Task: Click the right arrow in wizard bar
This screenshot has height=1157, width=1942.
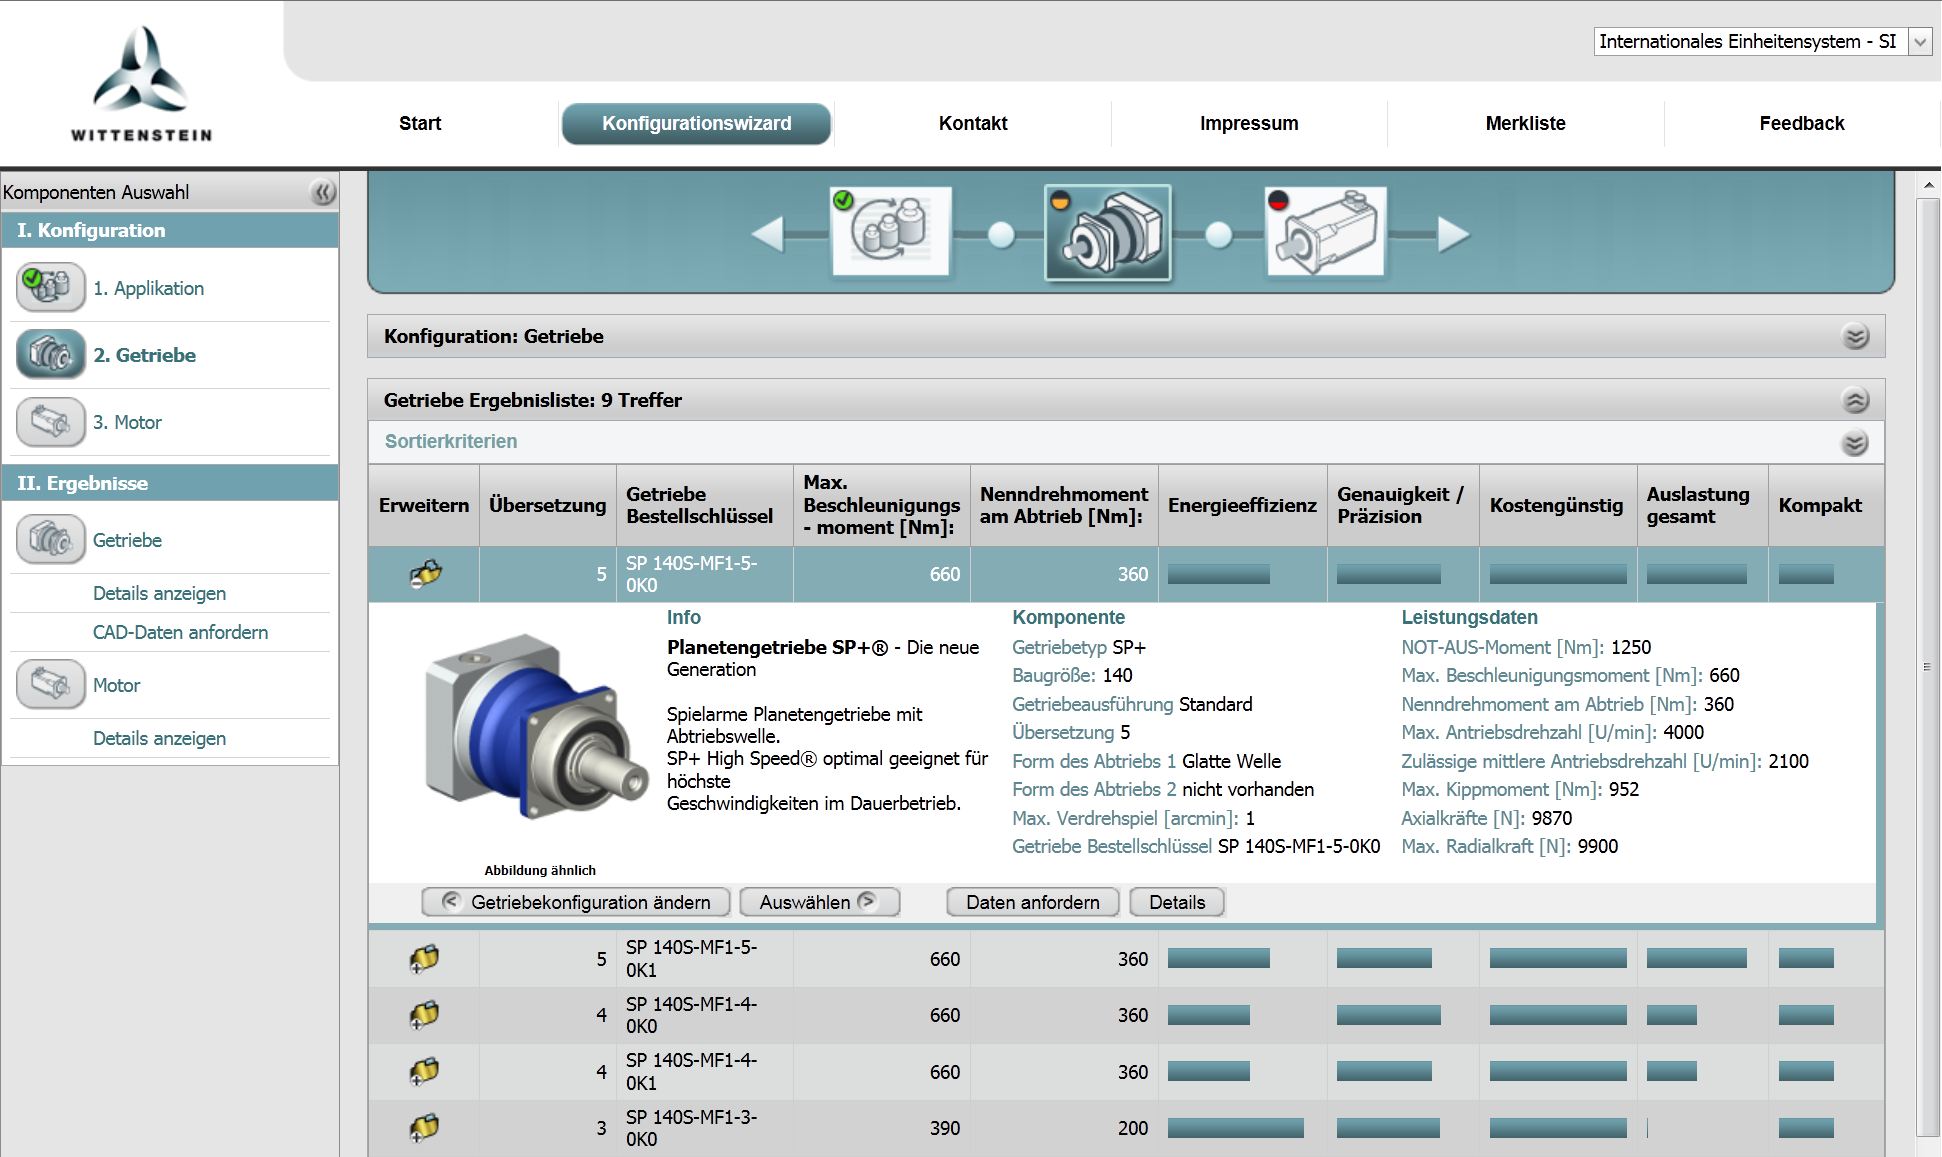Action: (1453, 235)
